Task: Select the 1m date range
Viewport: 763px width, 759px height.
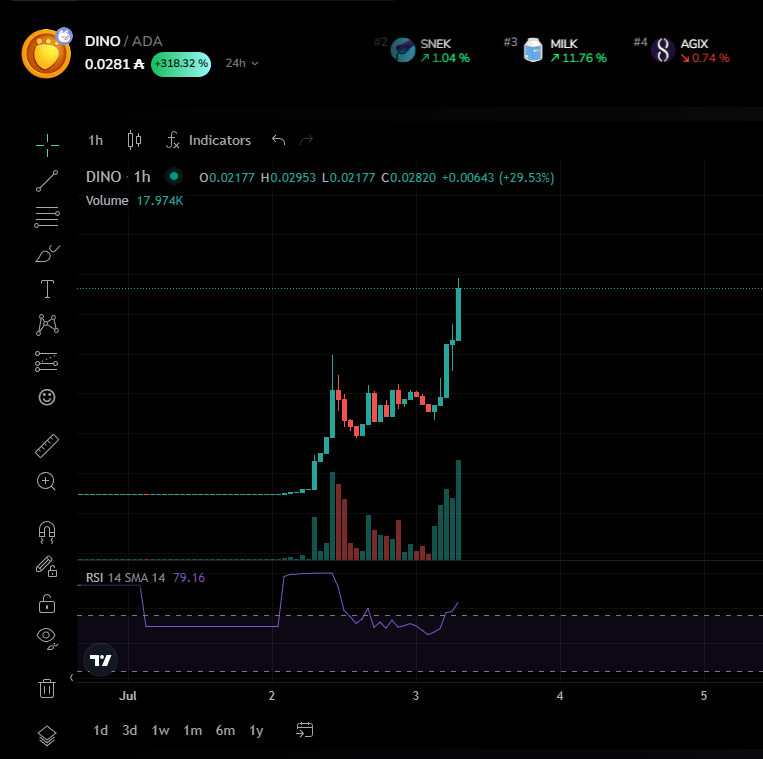Action: coord(193,730)
